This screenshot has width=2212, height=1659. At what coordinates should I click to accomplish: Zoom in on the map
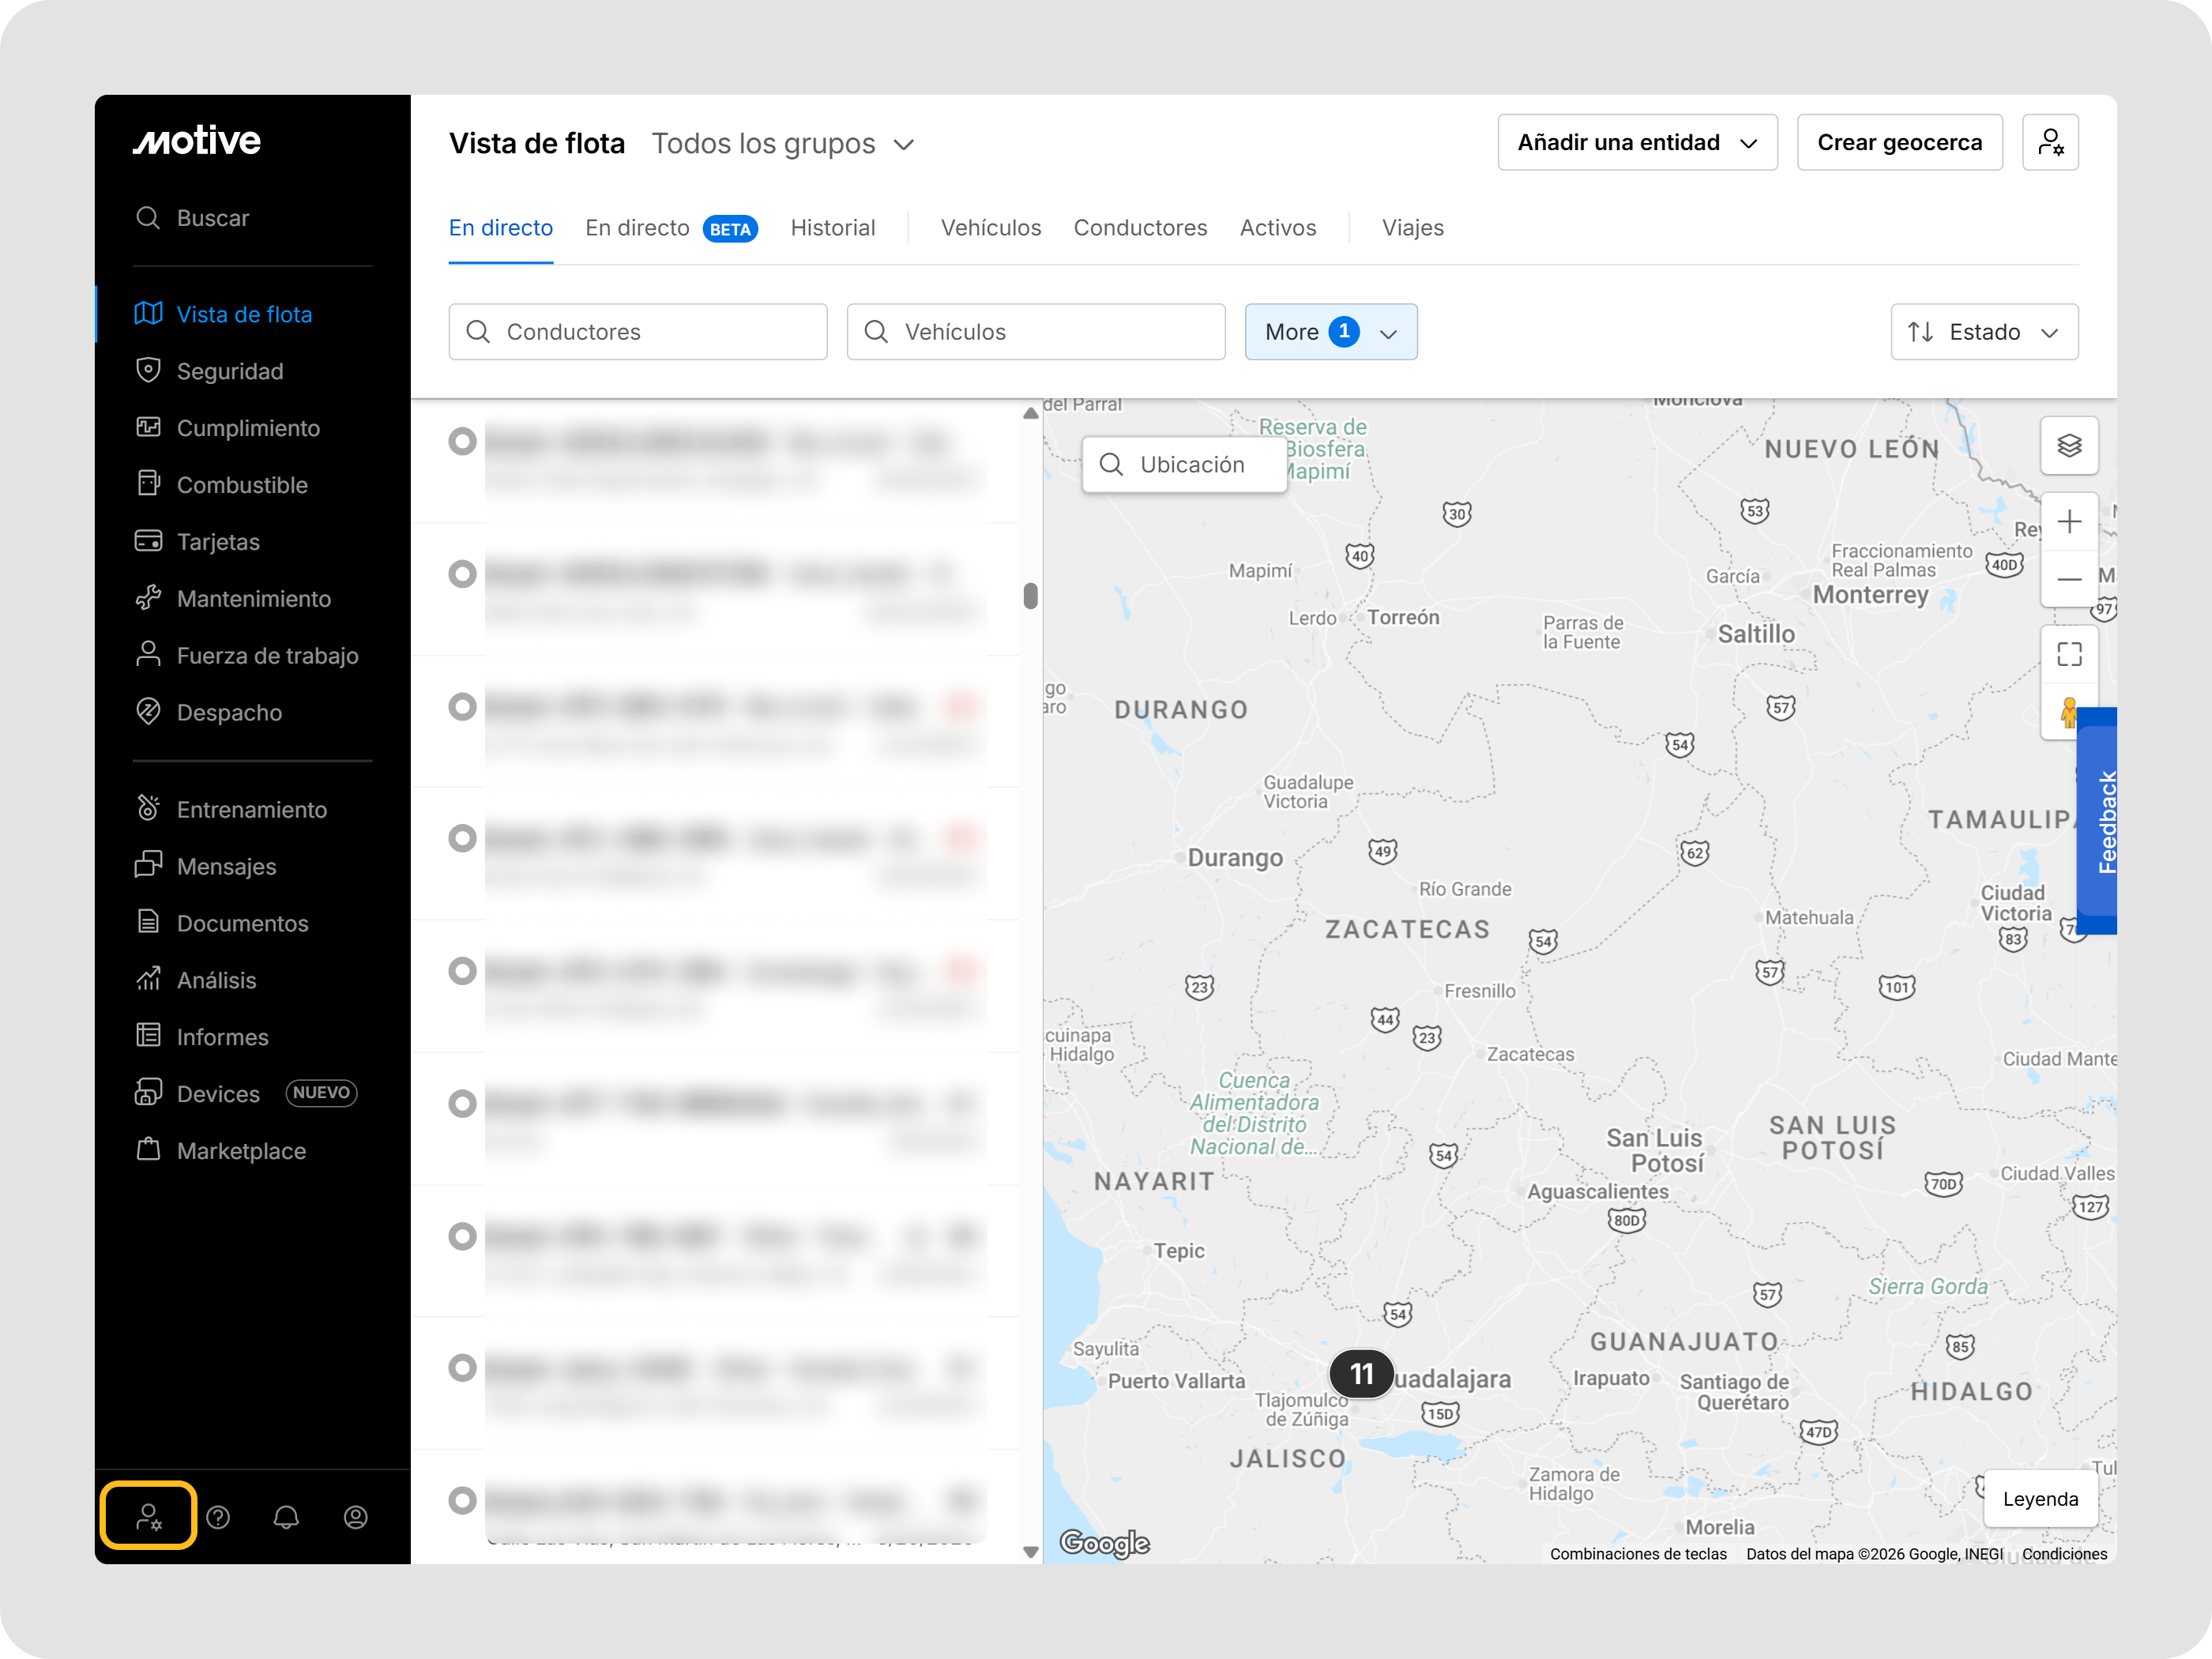pyautogui.click(x=2068, y=522)
